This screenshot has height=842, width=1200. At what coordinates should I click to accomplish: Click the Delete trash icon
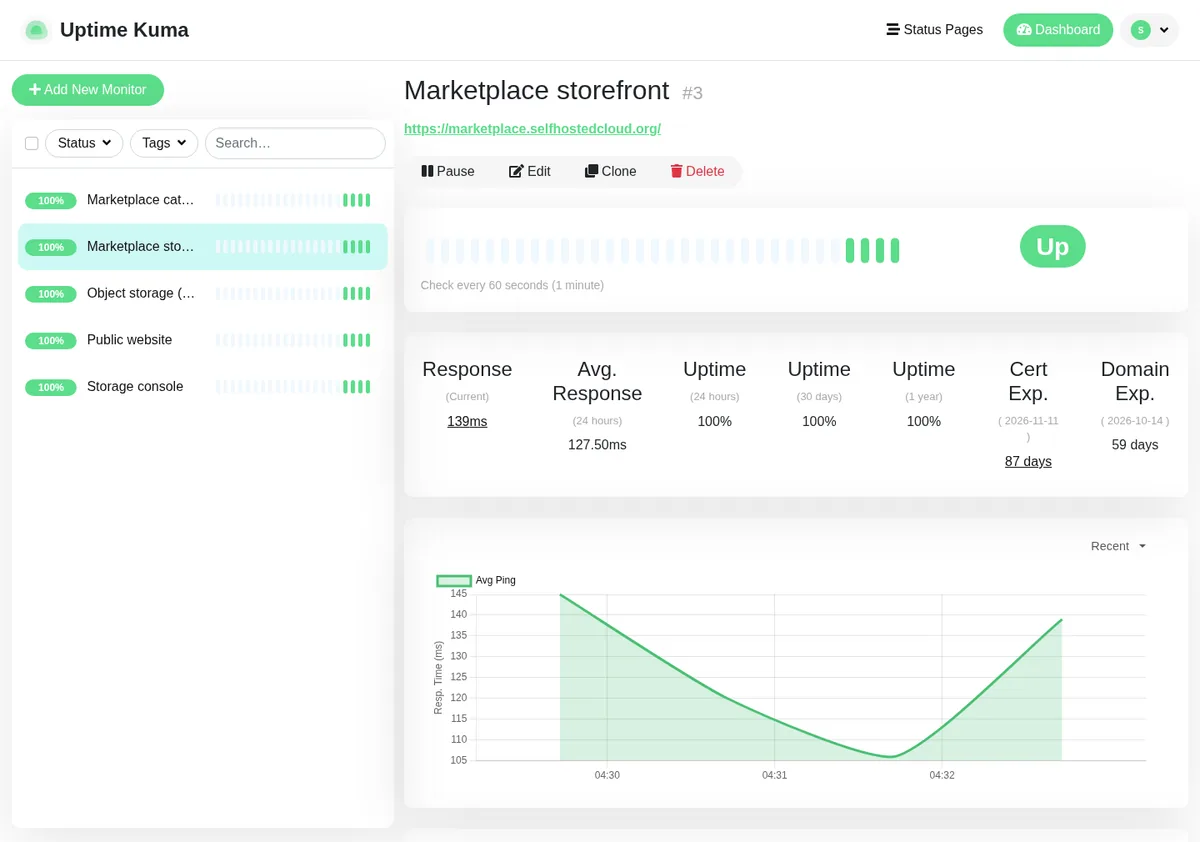(676, 171)
